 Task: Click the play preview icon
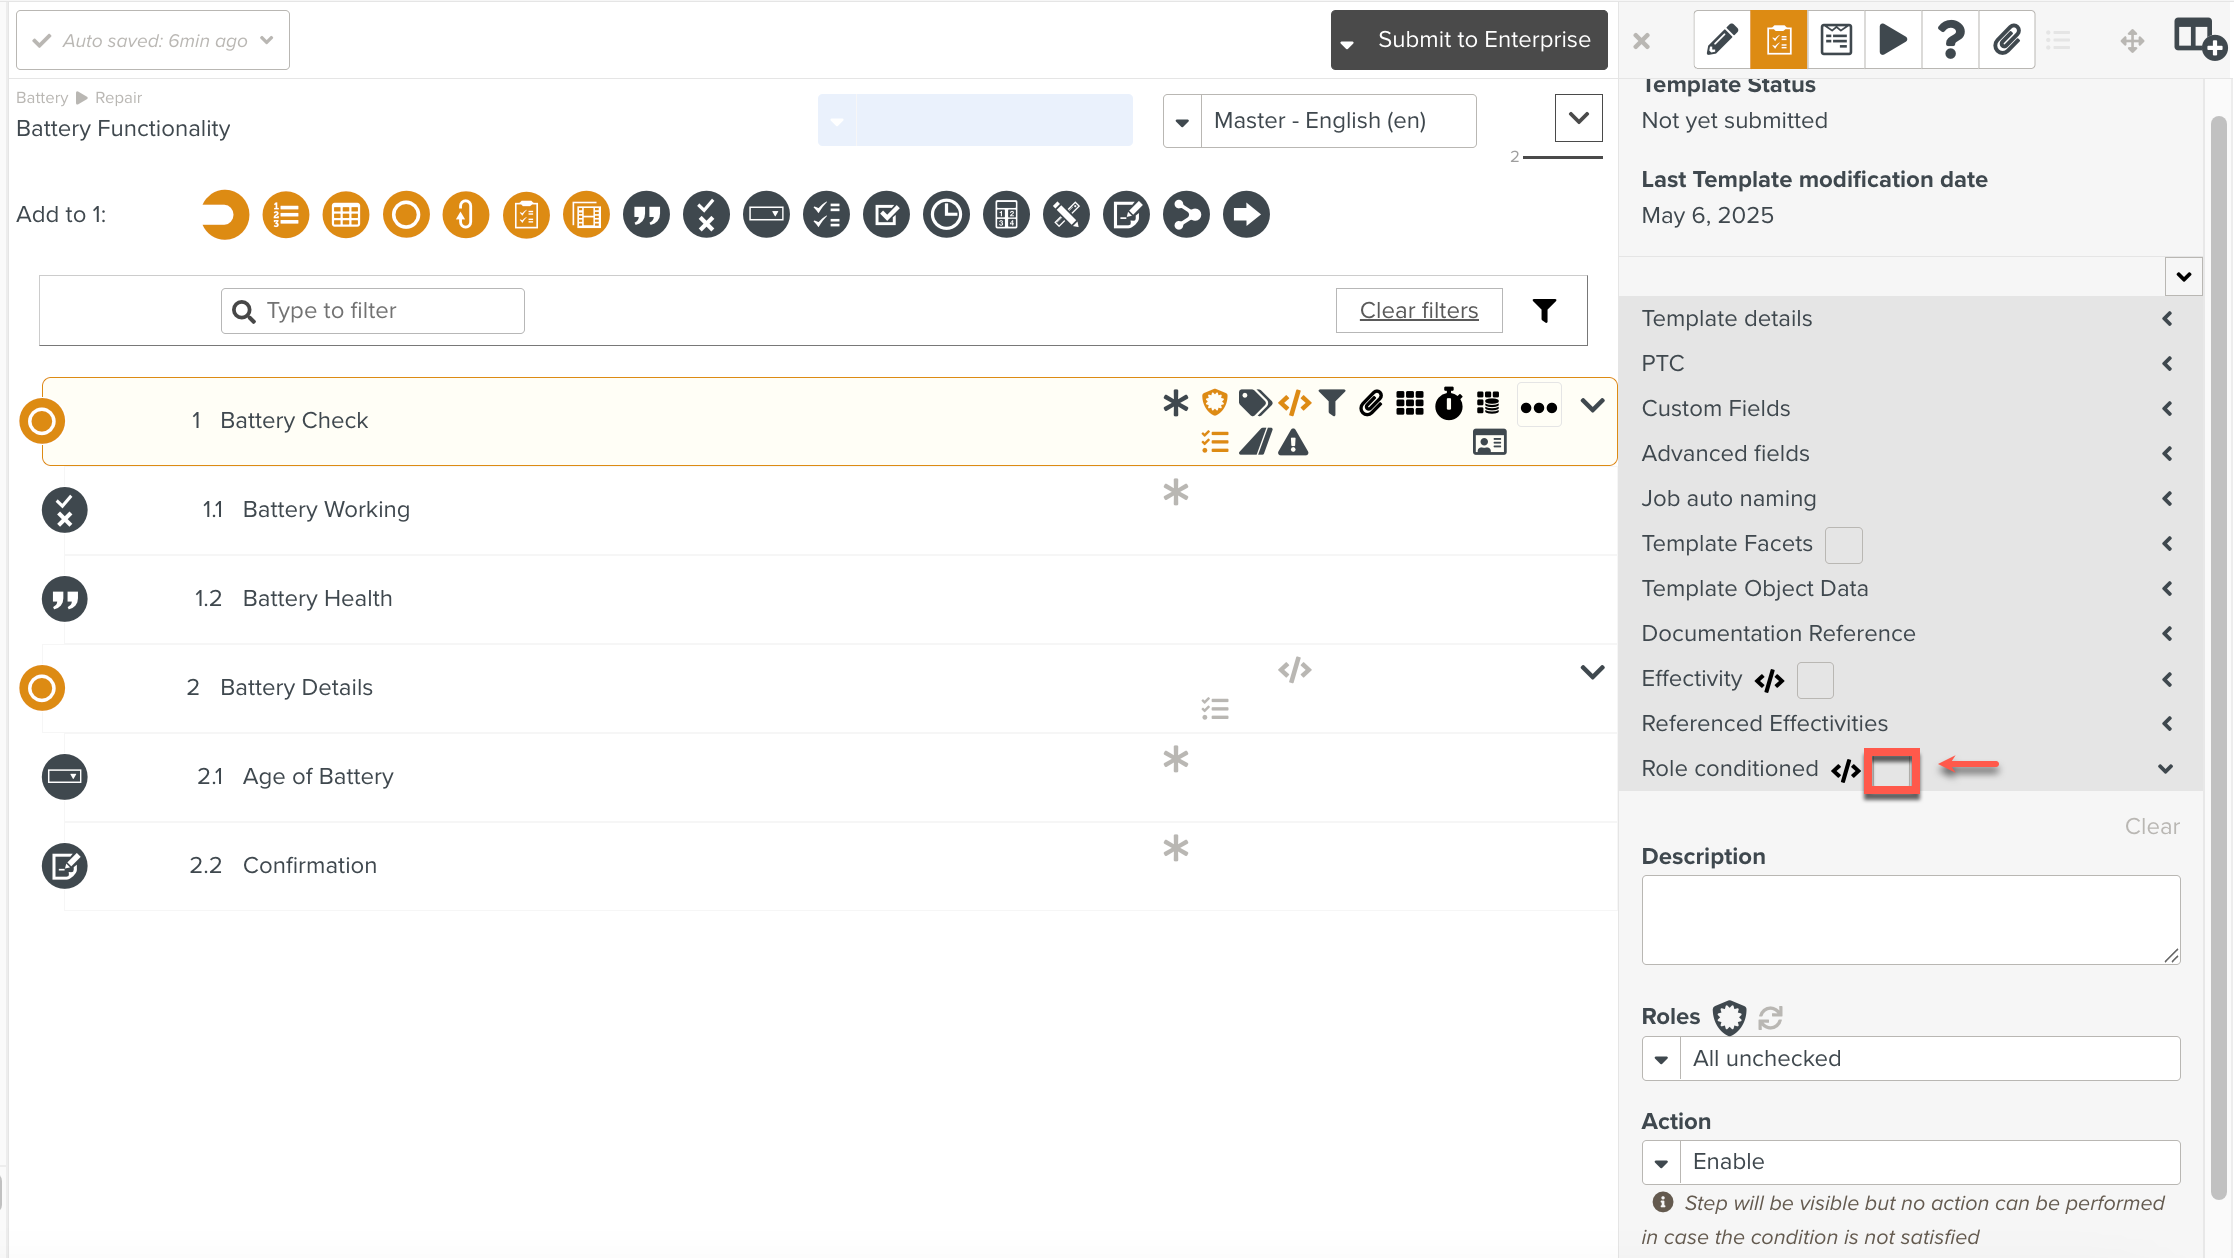coord(1892,40)
